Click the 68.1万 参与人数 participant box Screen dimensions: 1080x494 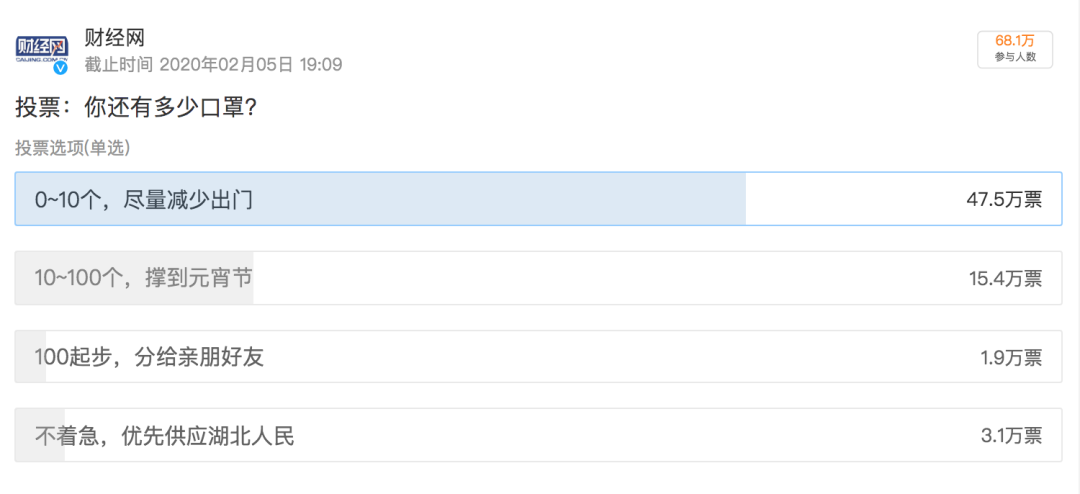[1015, 50]
